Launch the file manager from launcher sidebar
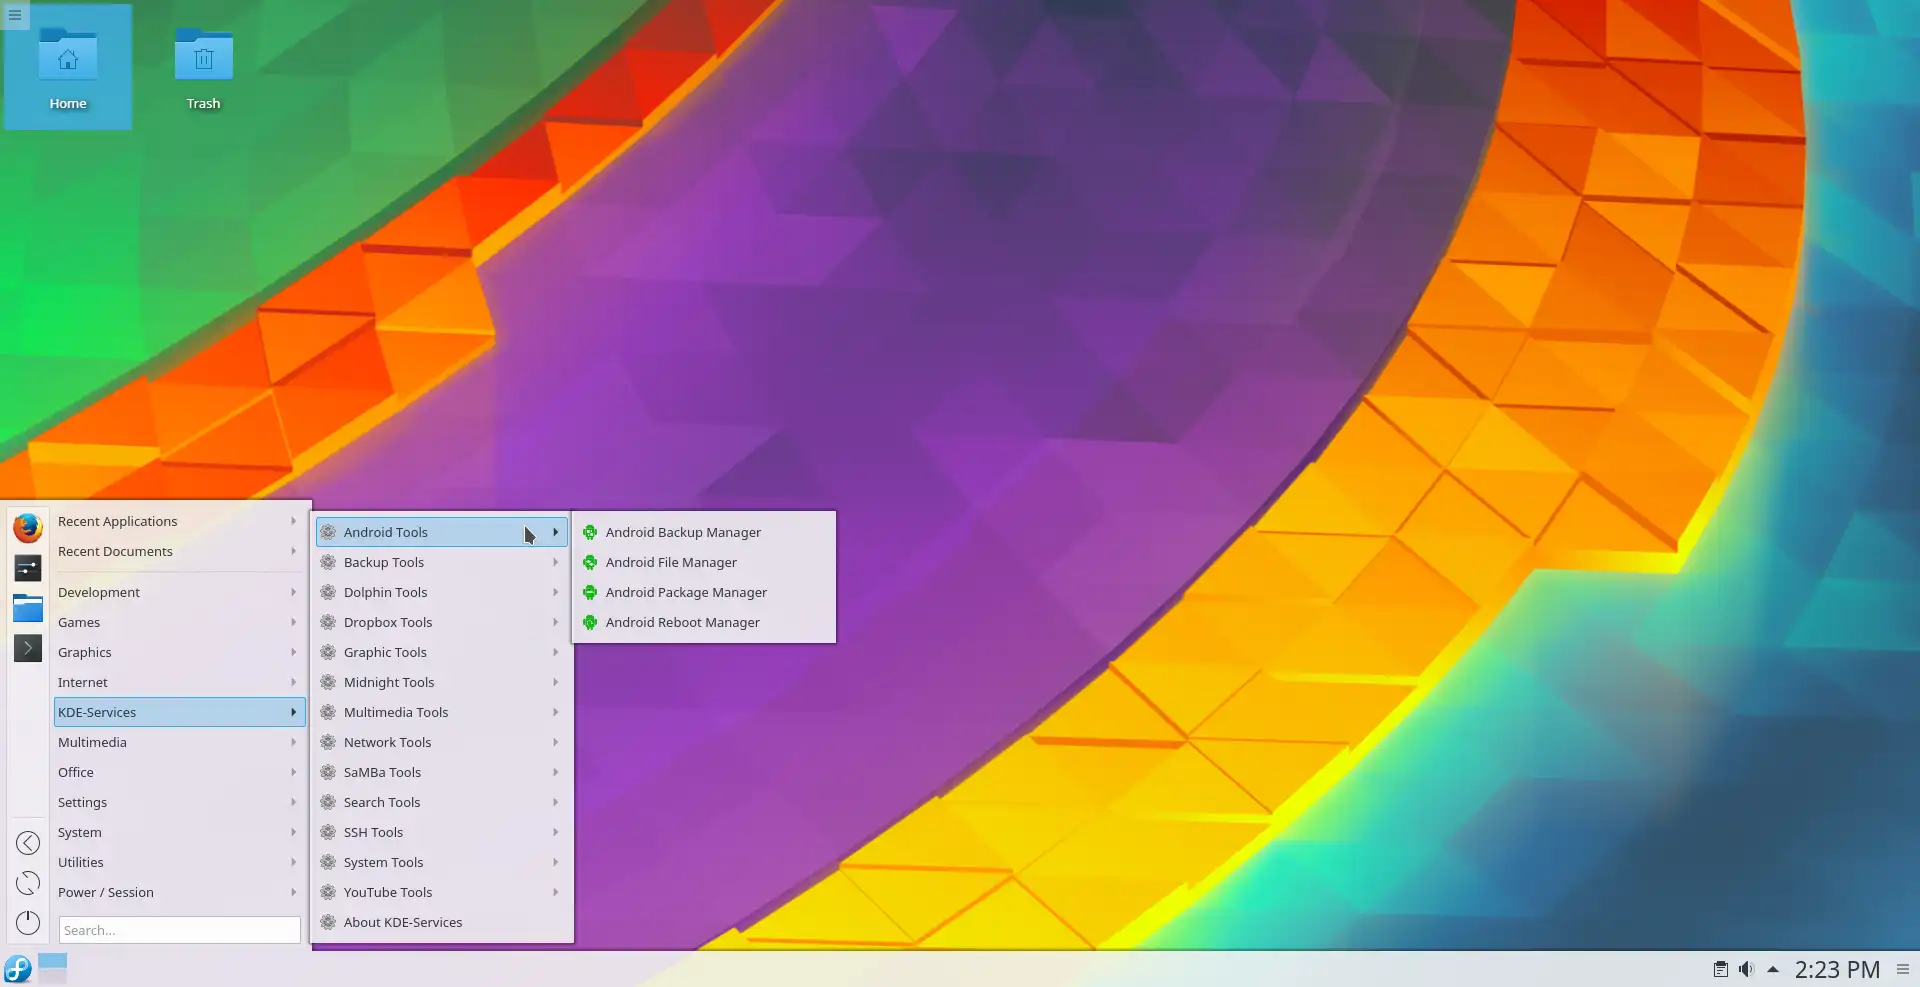Image resolution: width=1920 pixels, height=987 pixels. 28,608
